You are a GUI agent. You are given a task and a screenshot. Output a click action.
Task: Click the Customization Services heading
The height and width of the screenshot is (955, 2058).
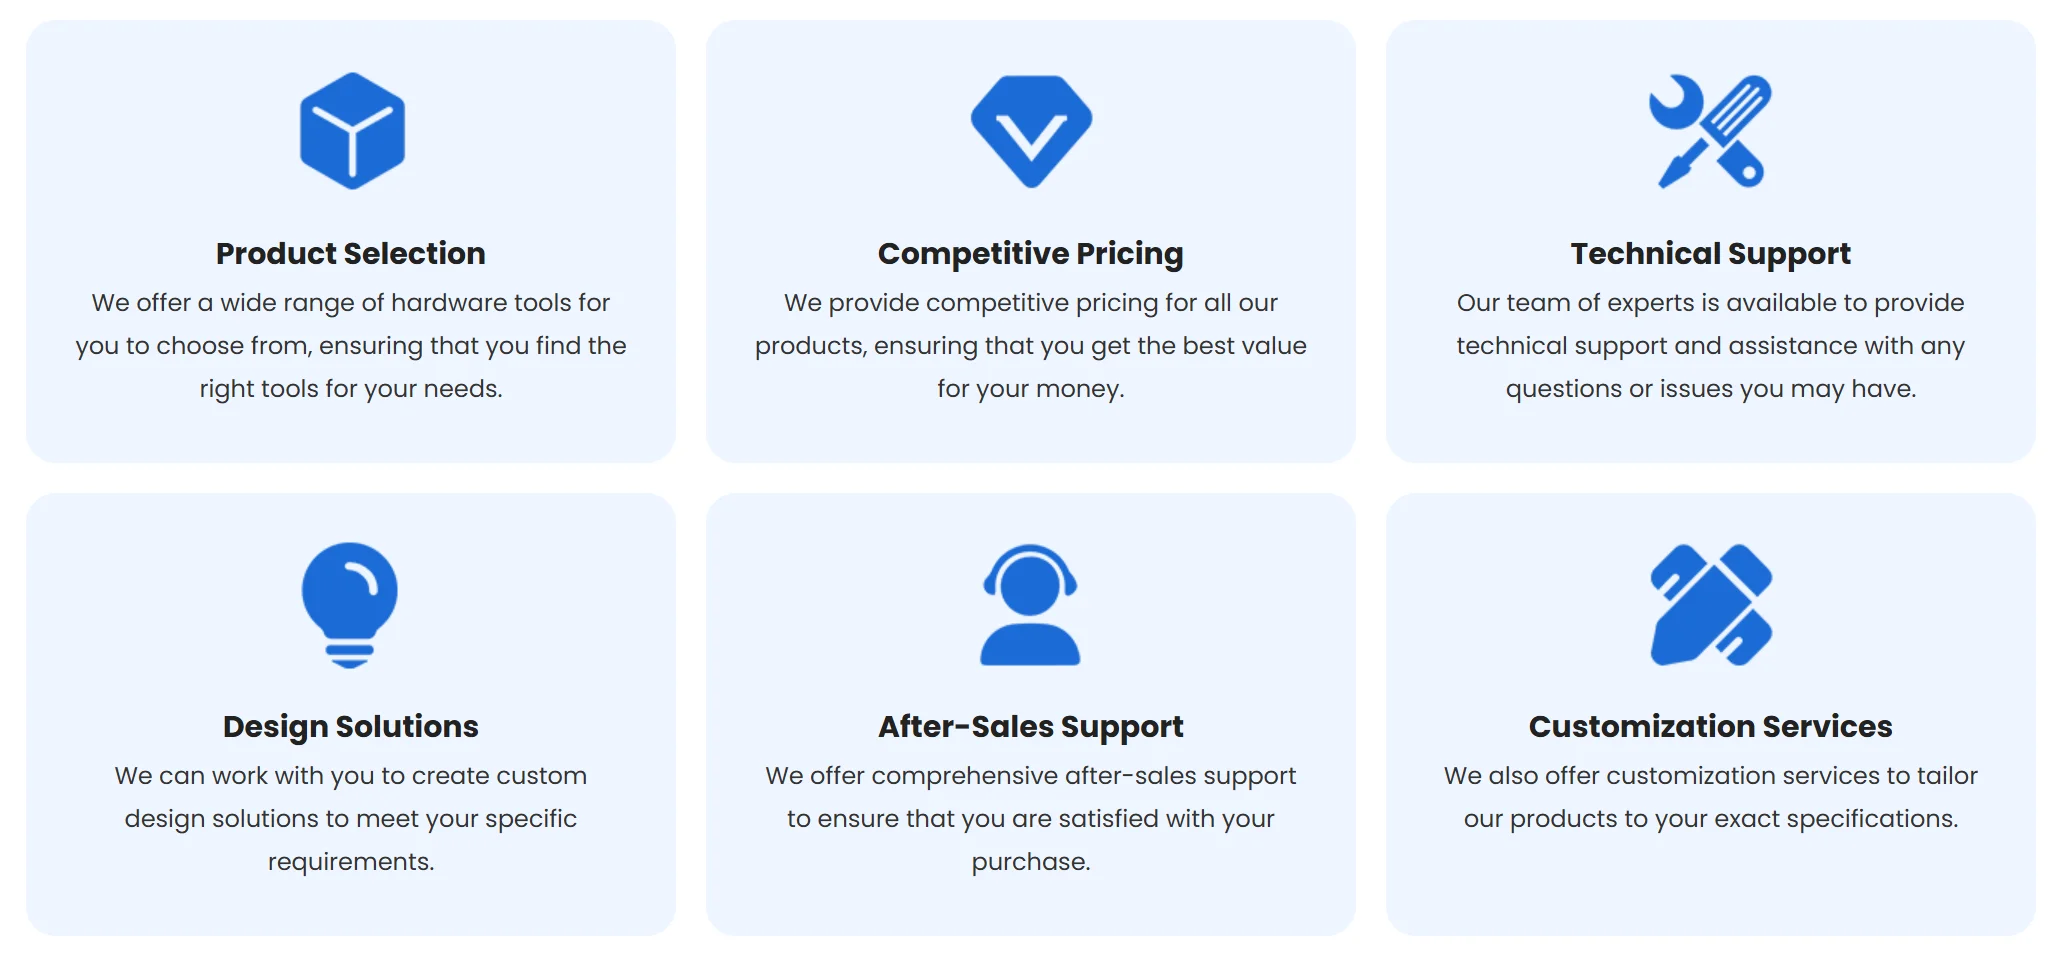click(1710, 727)
